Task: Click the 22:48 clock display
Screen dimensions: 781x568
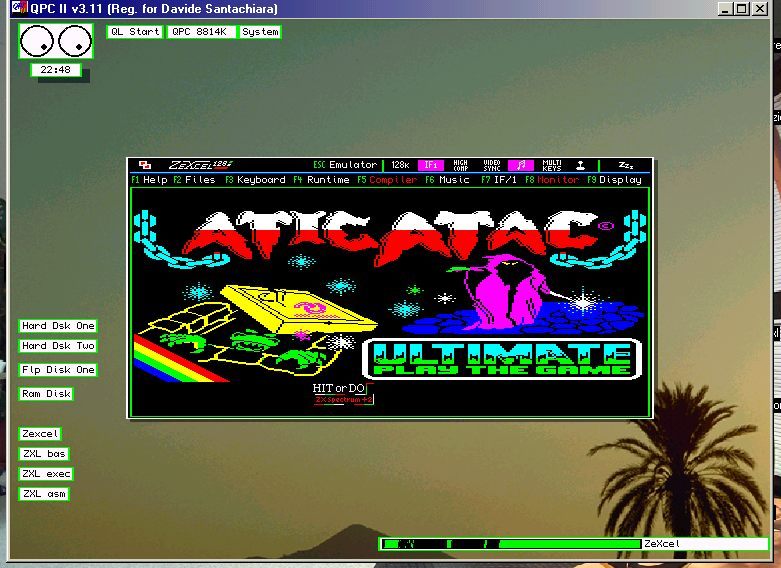Action: tap(55, 70)
